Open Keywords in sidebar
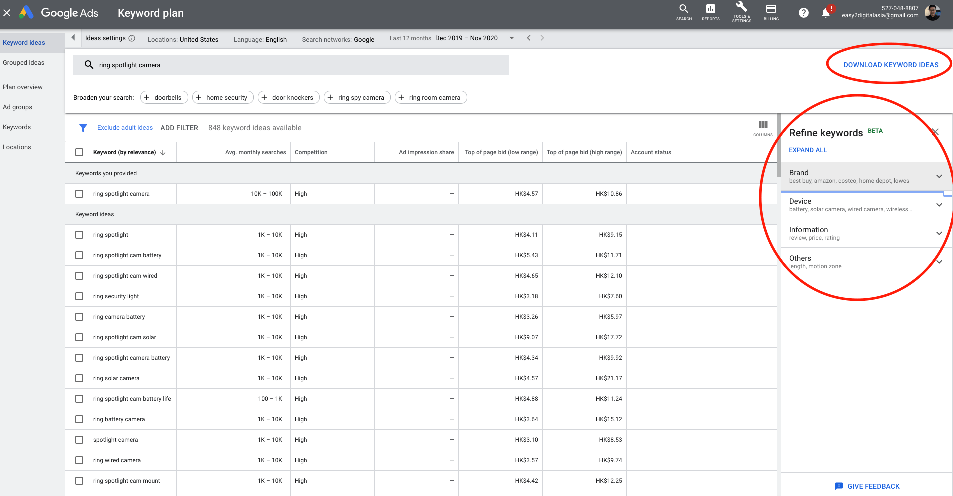This screenshot has height=496, width=953. [x=17, y=127]
